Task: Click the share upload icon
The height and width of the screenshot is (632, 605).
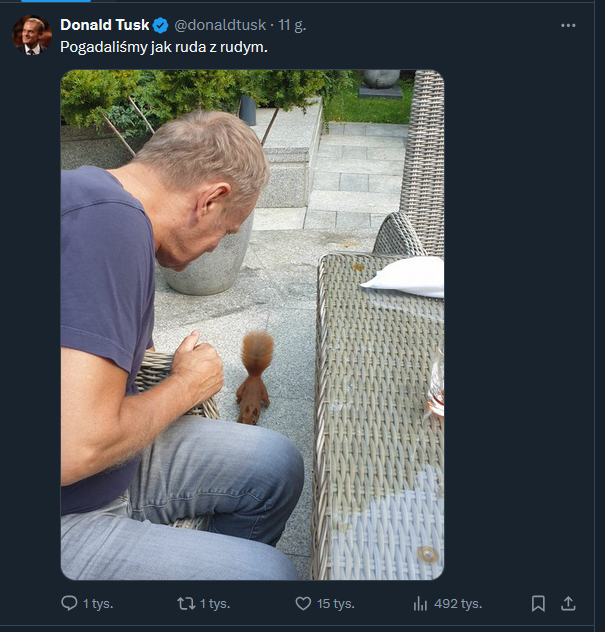Action: [x=568, y=603]
